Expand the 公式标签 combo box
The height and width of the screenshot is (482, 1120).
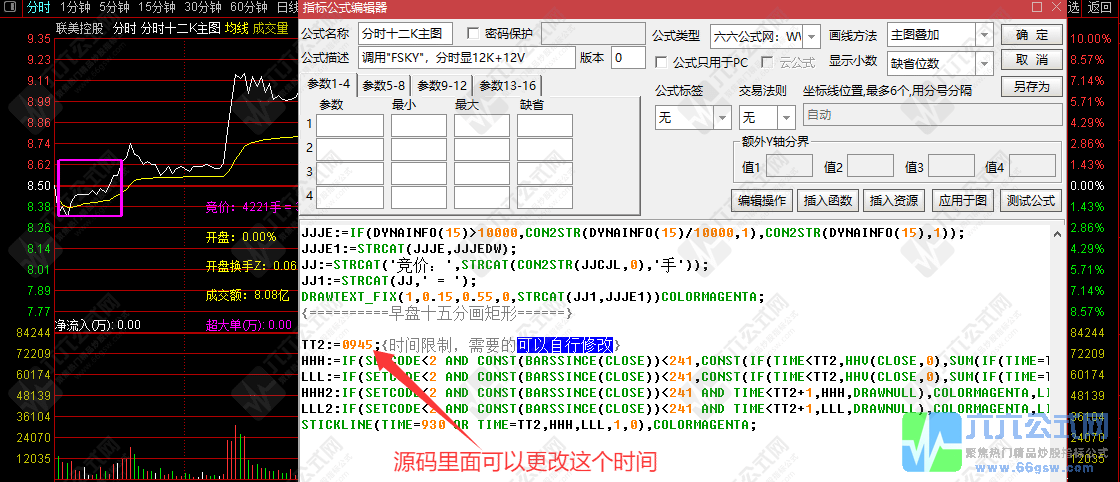click(x=723, y=117)
